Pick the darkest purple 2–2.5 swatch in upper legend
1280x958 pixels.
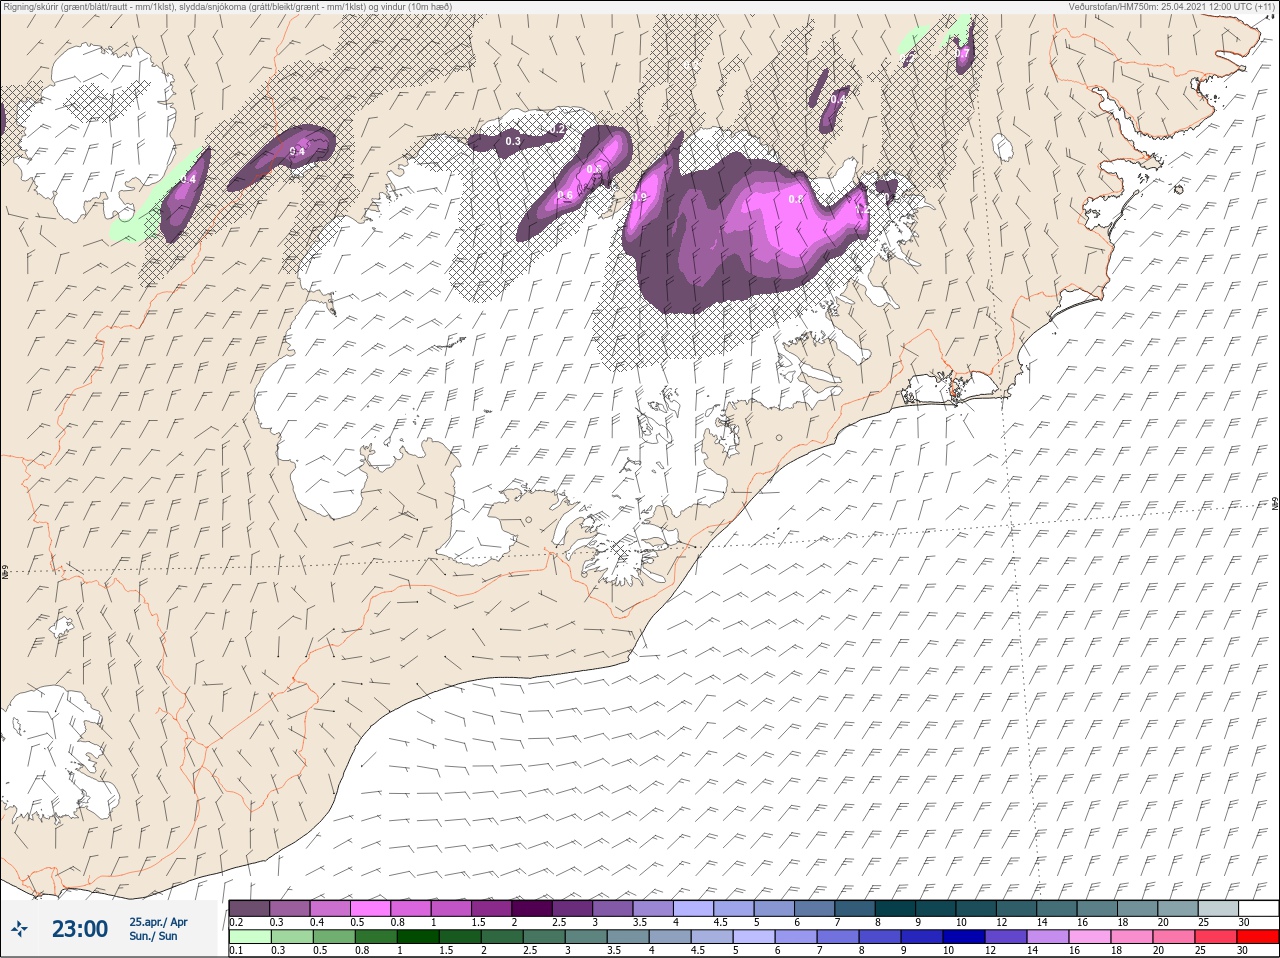point(533,908)
